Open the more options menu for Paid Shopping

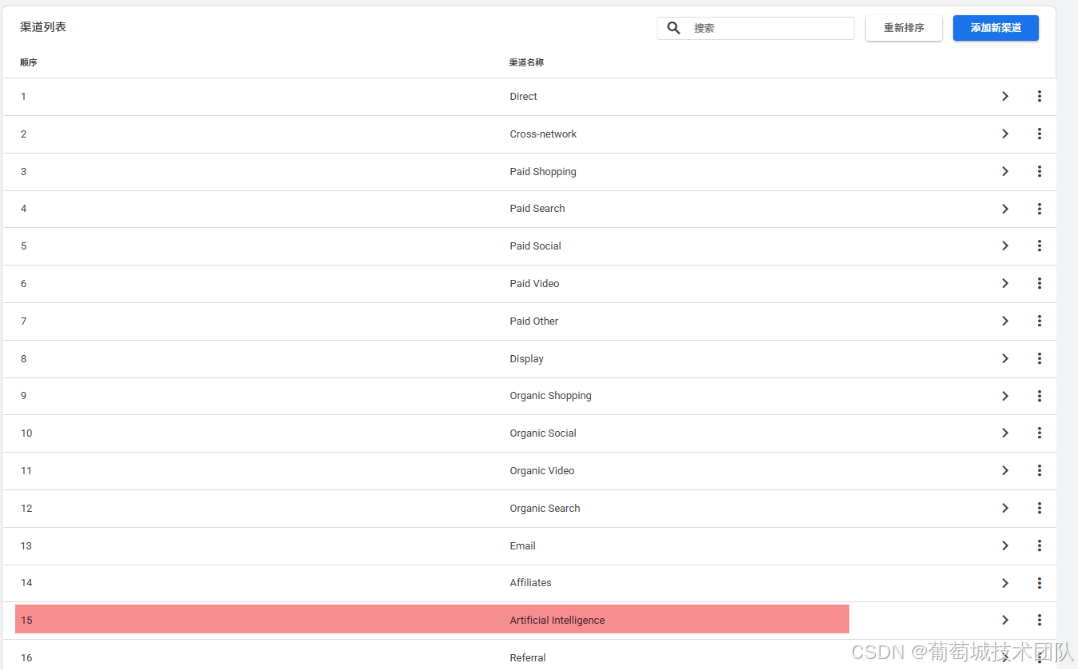[x=1039, y=171]
